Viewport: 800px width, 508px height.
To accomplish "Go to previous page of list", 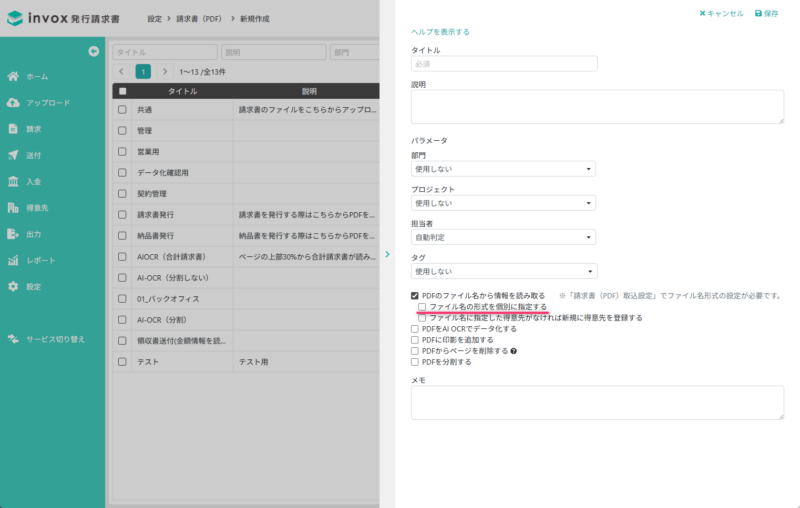I will point(121,71).
